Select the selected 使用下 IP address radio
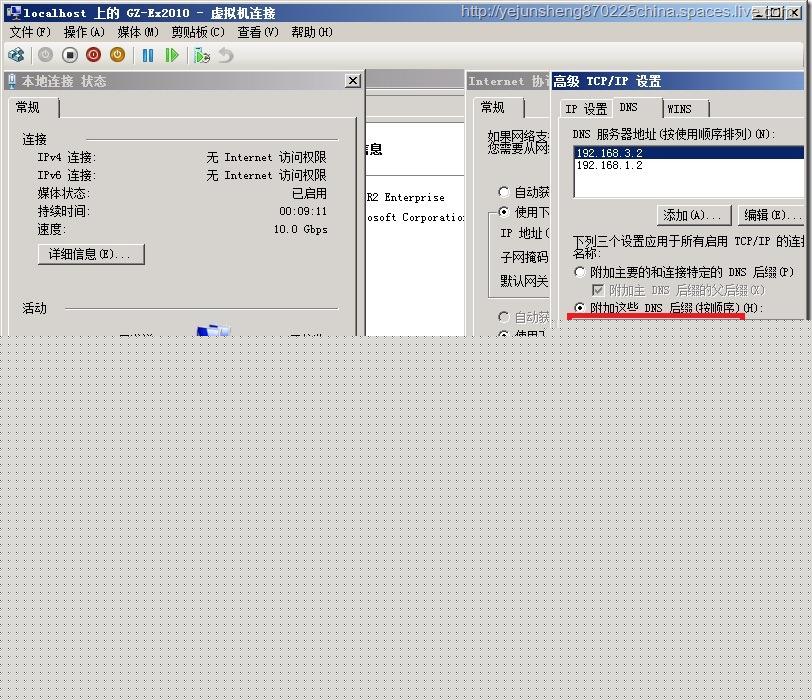Image resolution: width=812 pixels, height=700 pixels. point(503,211)
